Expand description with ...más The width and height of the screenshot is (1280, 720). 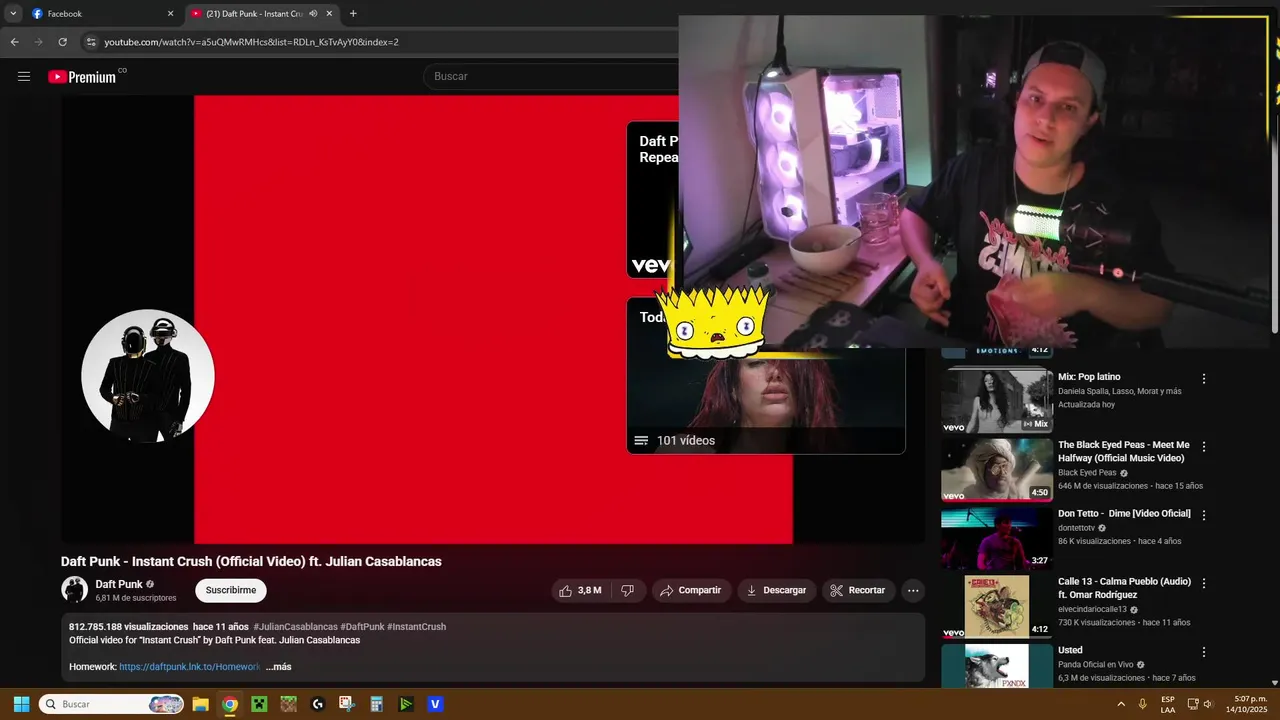coord(278,667)
